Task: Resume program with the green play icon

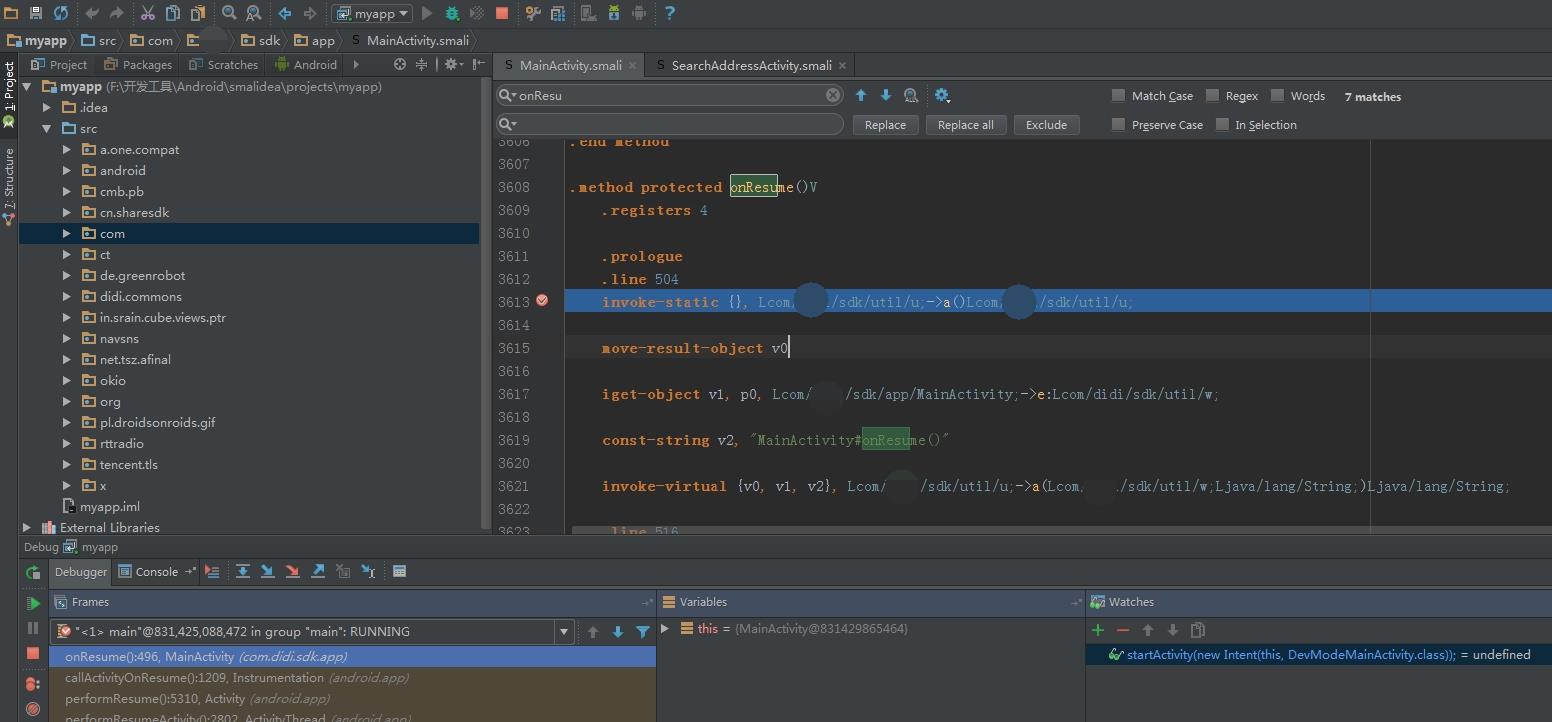Action: click(33, 603)
